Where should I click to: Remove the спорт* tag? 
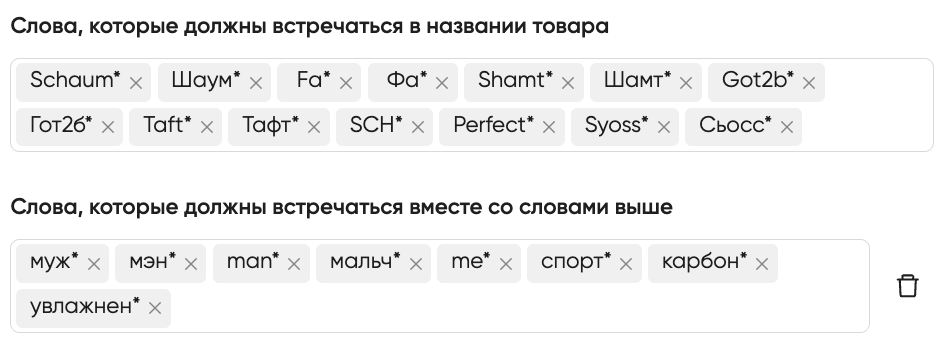click(x=626, y=264)
